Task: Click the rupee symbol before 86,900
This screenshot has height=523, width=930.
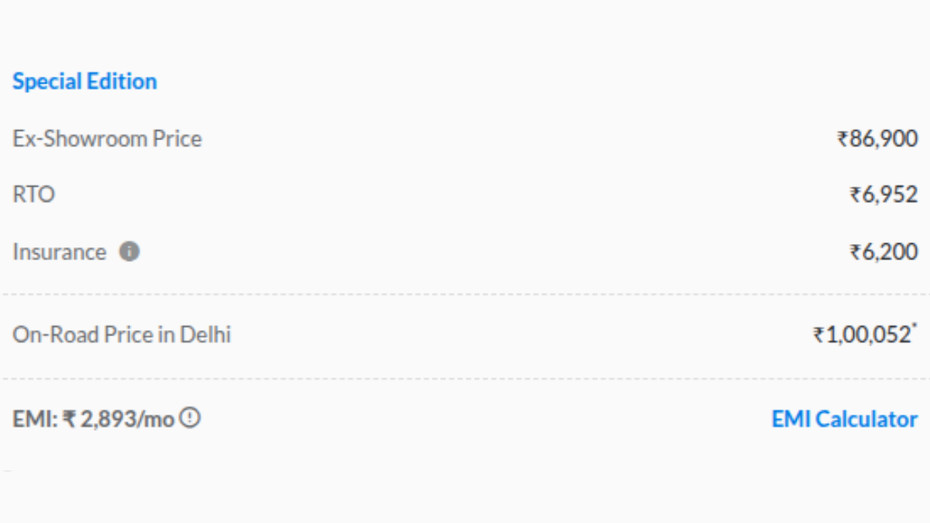Action: point(842,139)
